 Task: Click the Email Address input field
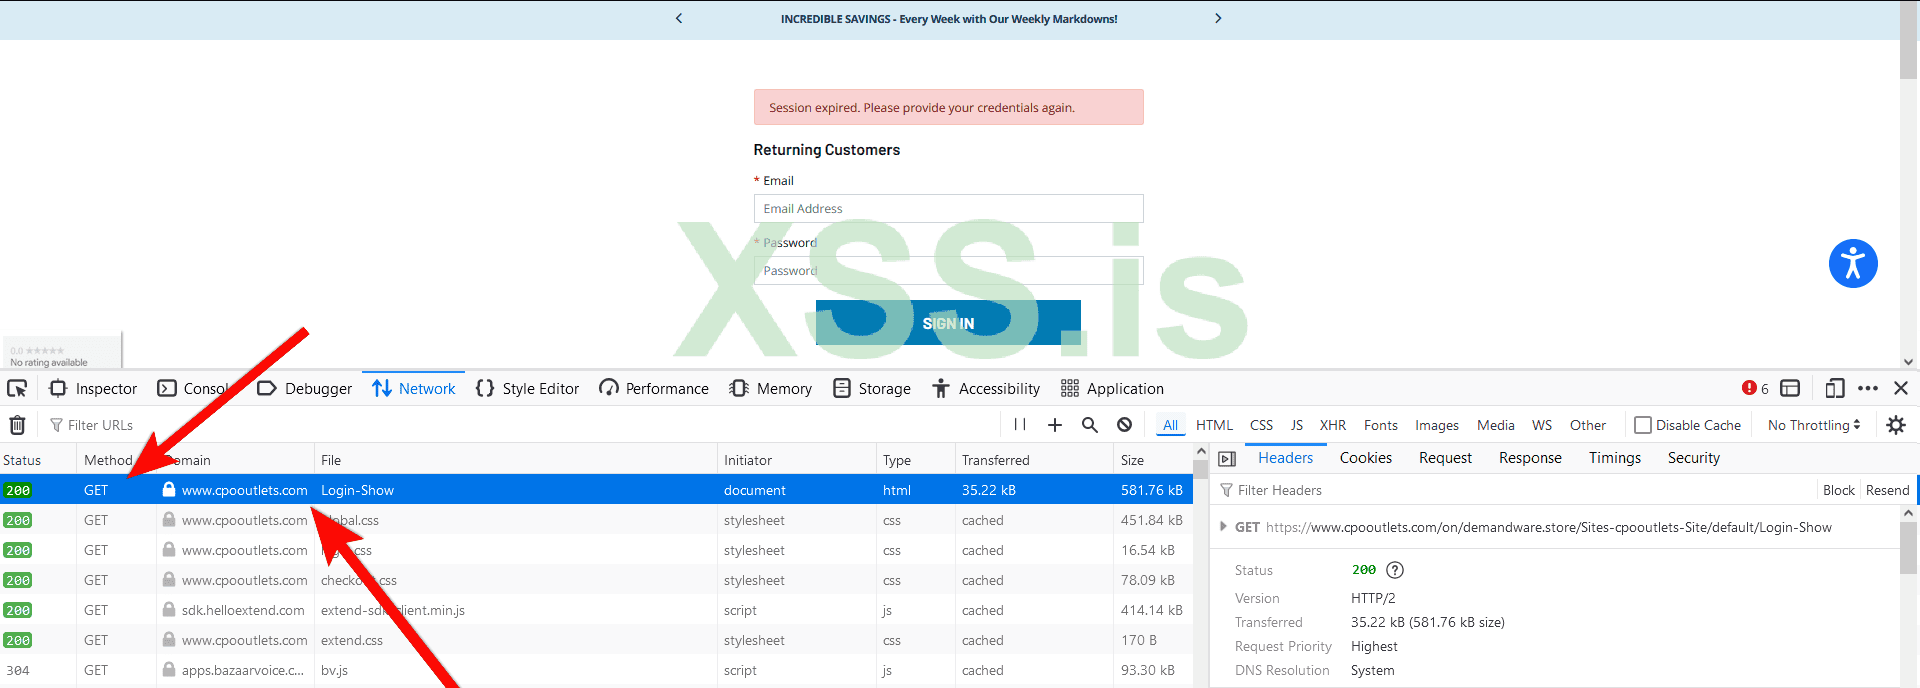[947, 209]
